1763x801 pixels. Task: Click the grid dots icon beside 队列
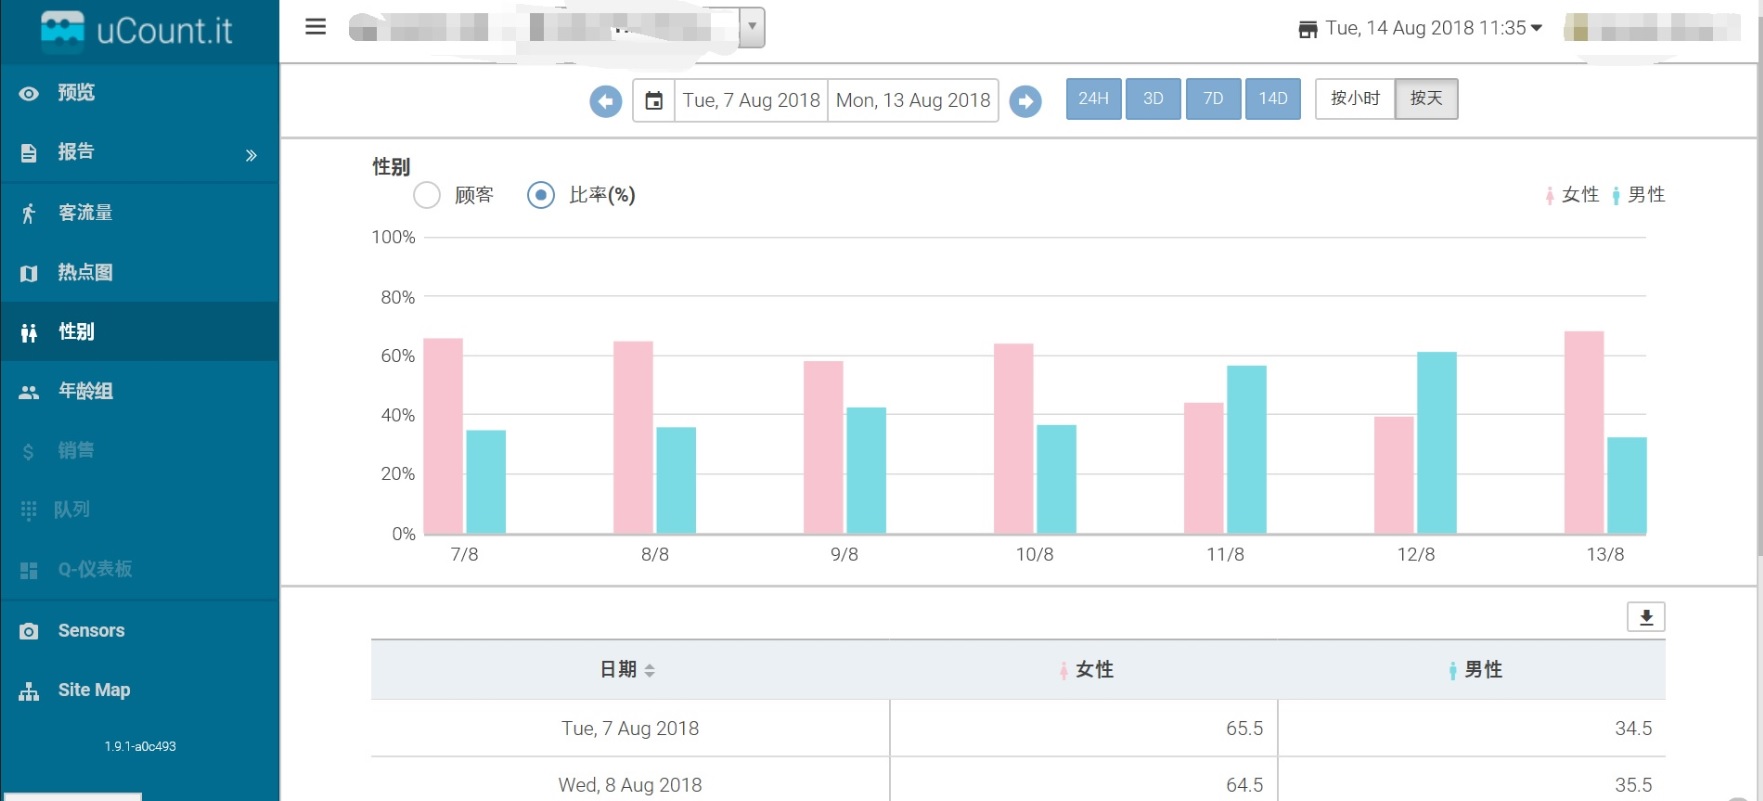29,510
